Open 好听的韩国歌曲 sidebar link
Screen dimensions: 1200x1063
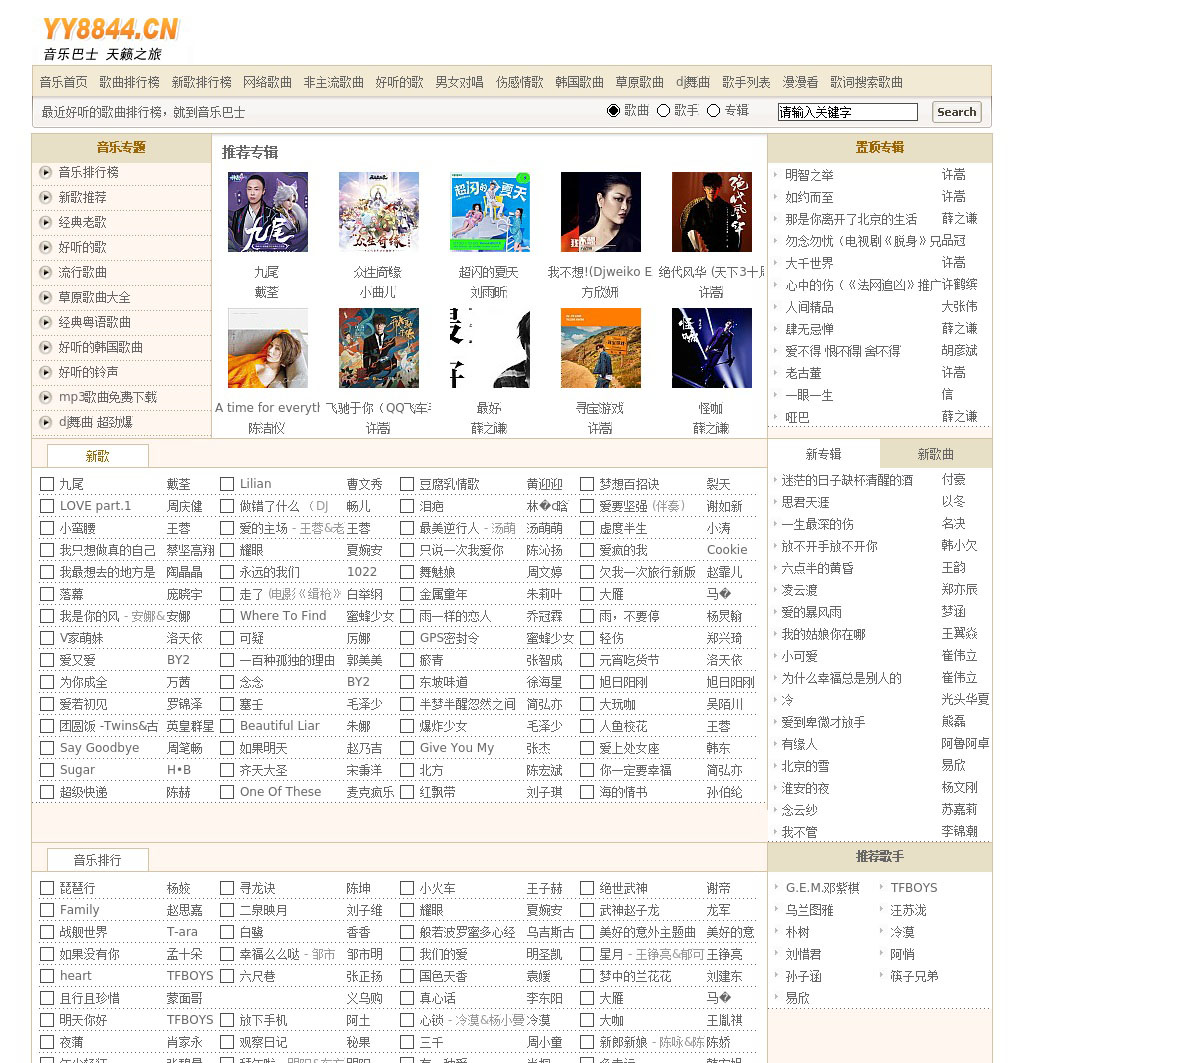100,347
